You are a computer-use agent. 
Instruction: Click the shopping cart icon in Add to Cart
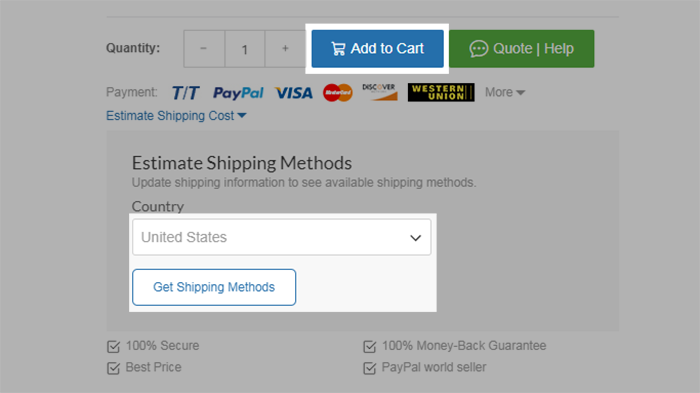click(x=338, y=49)
